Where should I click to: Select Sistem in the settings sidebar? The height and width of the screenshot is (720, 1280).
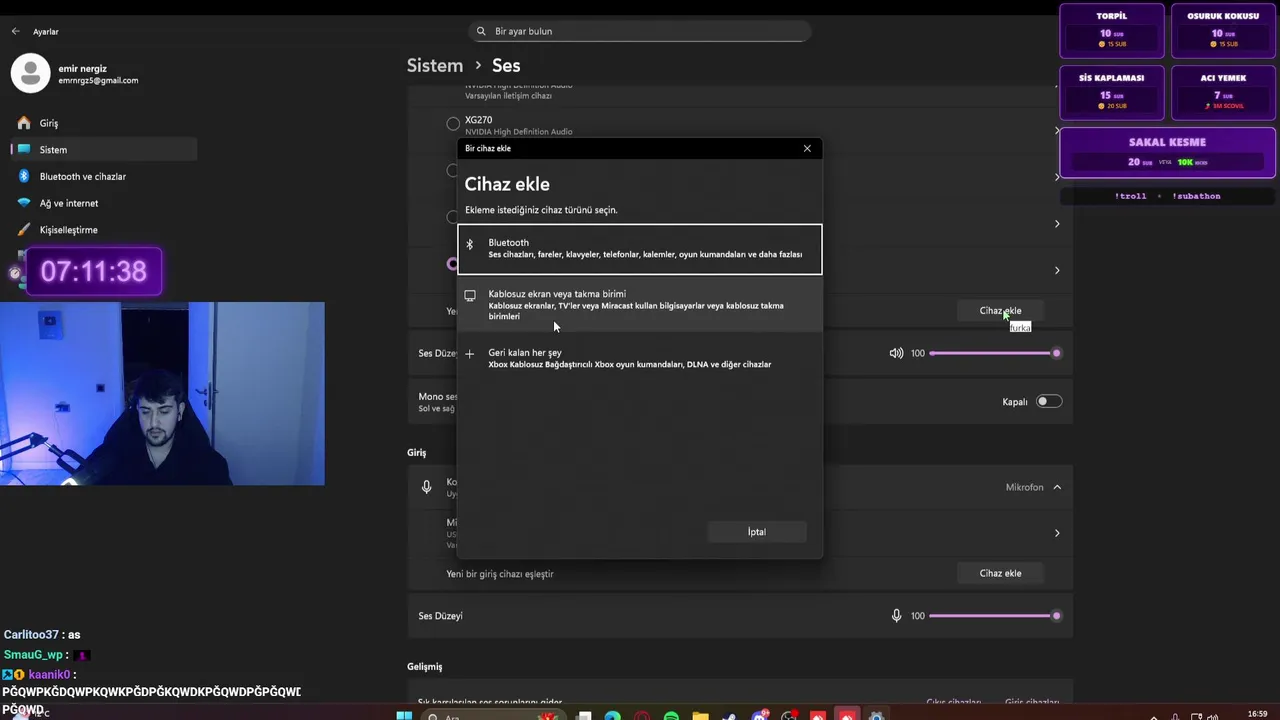tap(104, 150)
